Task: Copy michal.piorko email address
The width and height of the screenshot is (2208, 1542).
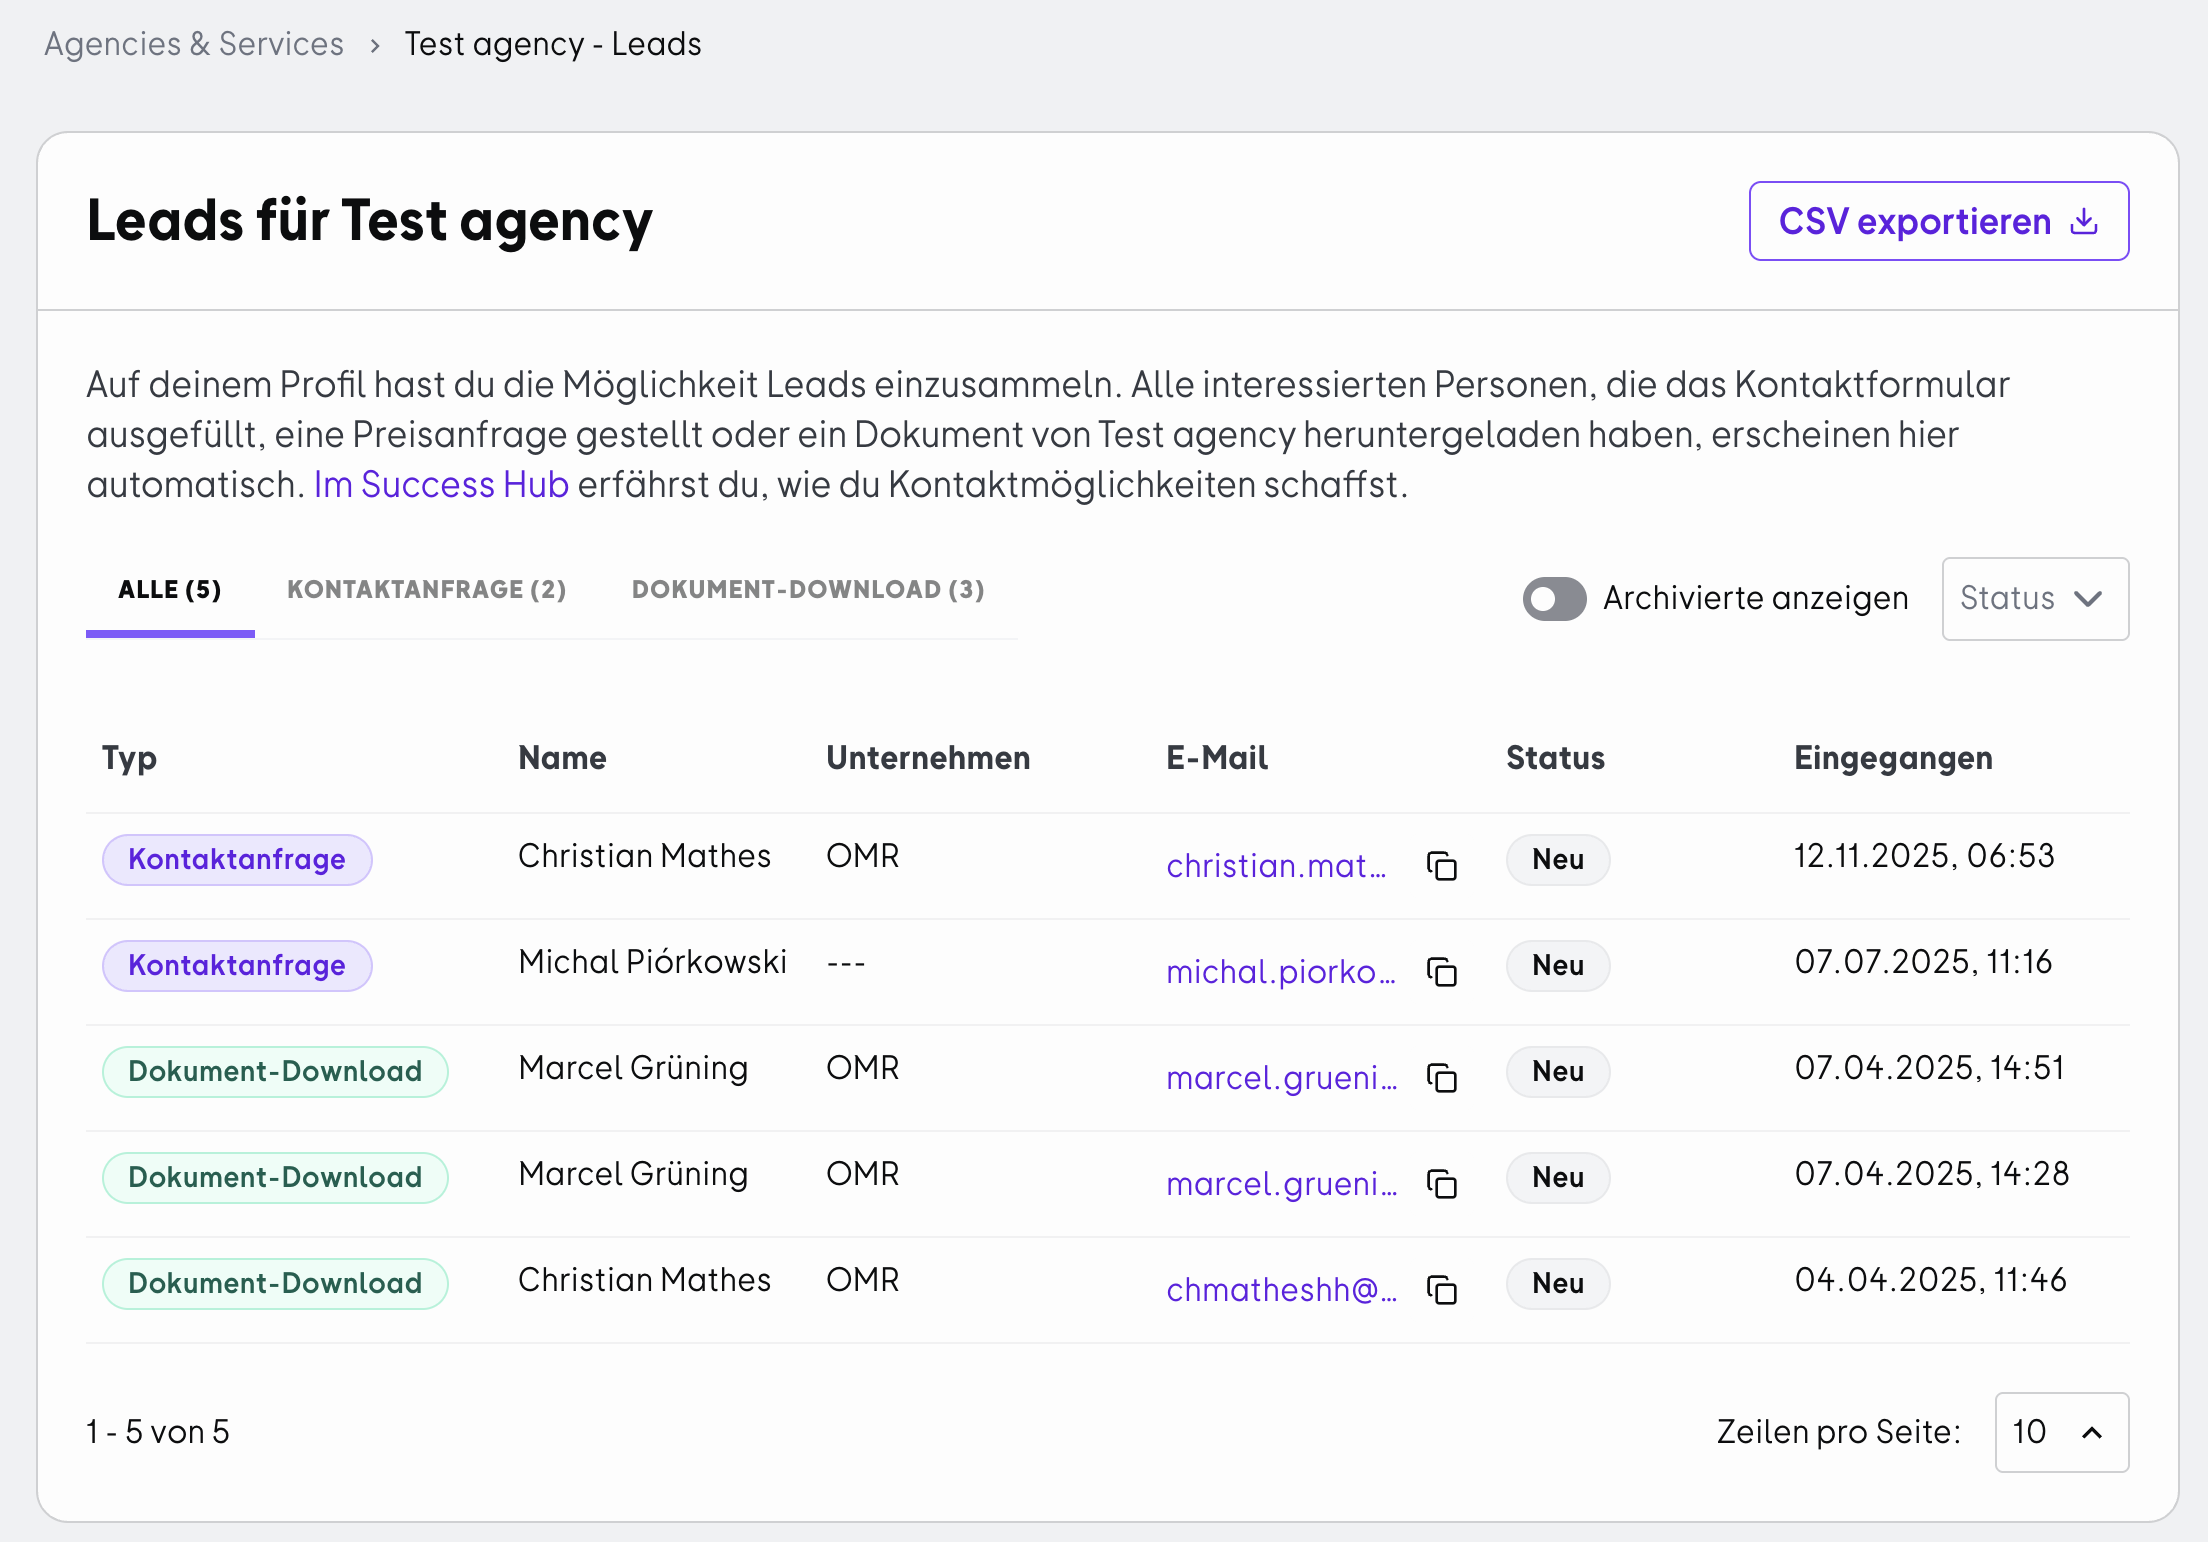Action: click(1441, 972)
